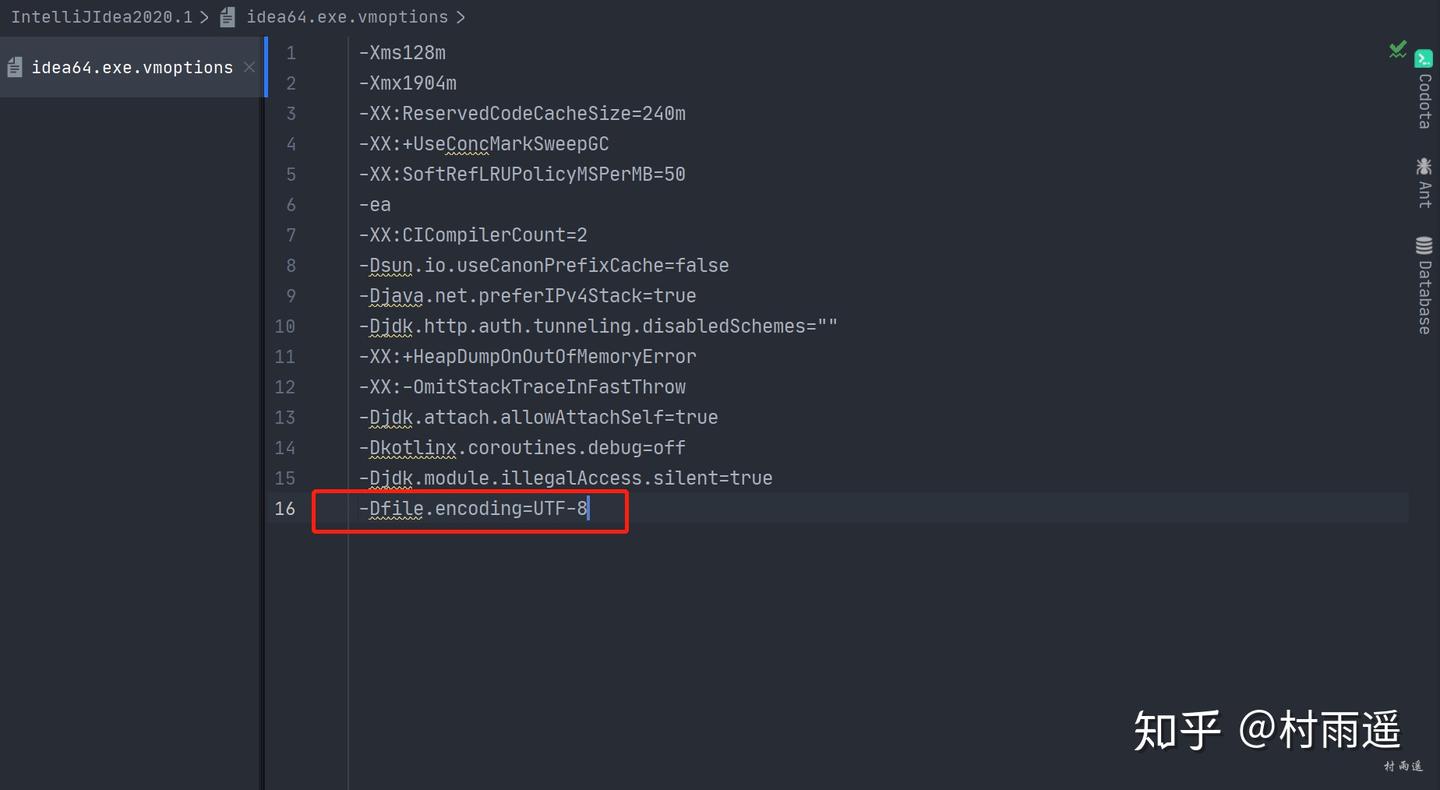The width and height of the screenshot is (1440, 790).
Task: Click IntelliJIdea2020.1 in the breadcrumb
Action: [100, 16]
